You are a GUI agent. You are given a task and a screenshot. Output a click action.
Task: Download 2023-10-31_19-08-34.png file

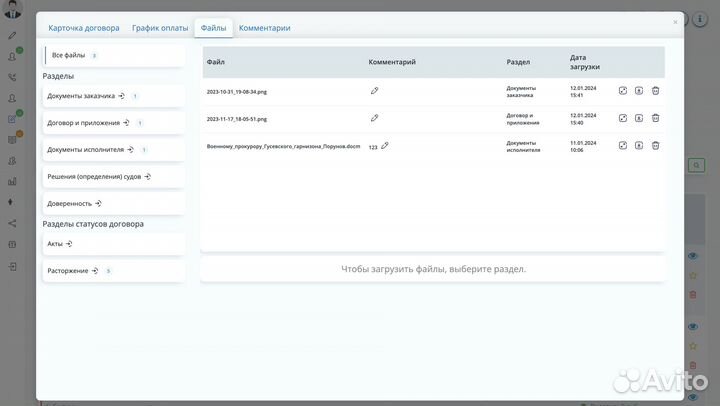click(x=639, y=90)
